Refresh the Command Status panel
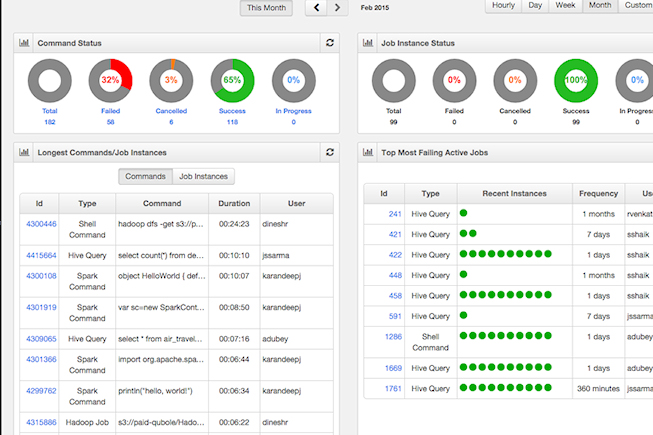 pyautogui.click(x=330, y=43)
